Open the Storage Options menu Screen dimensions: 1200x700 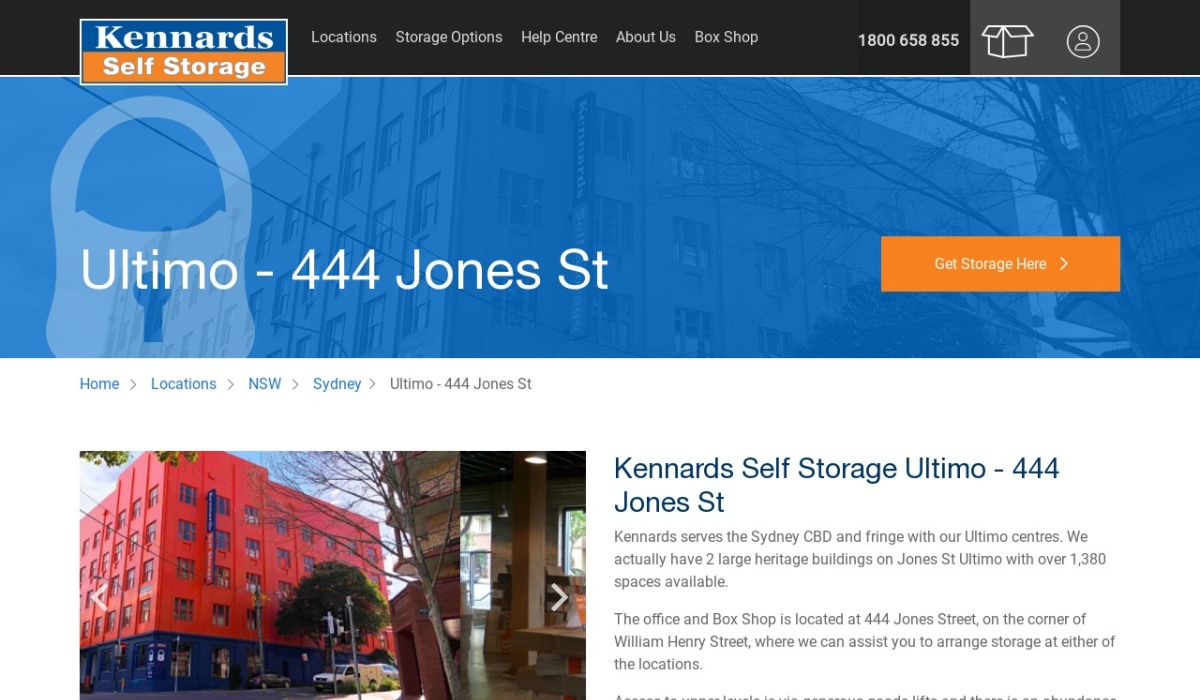(x=449, y=37)
